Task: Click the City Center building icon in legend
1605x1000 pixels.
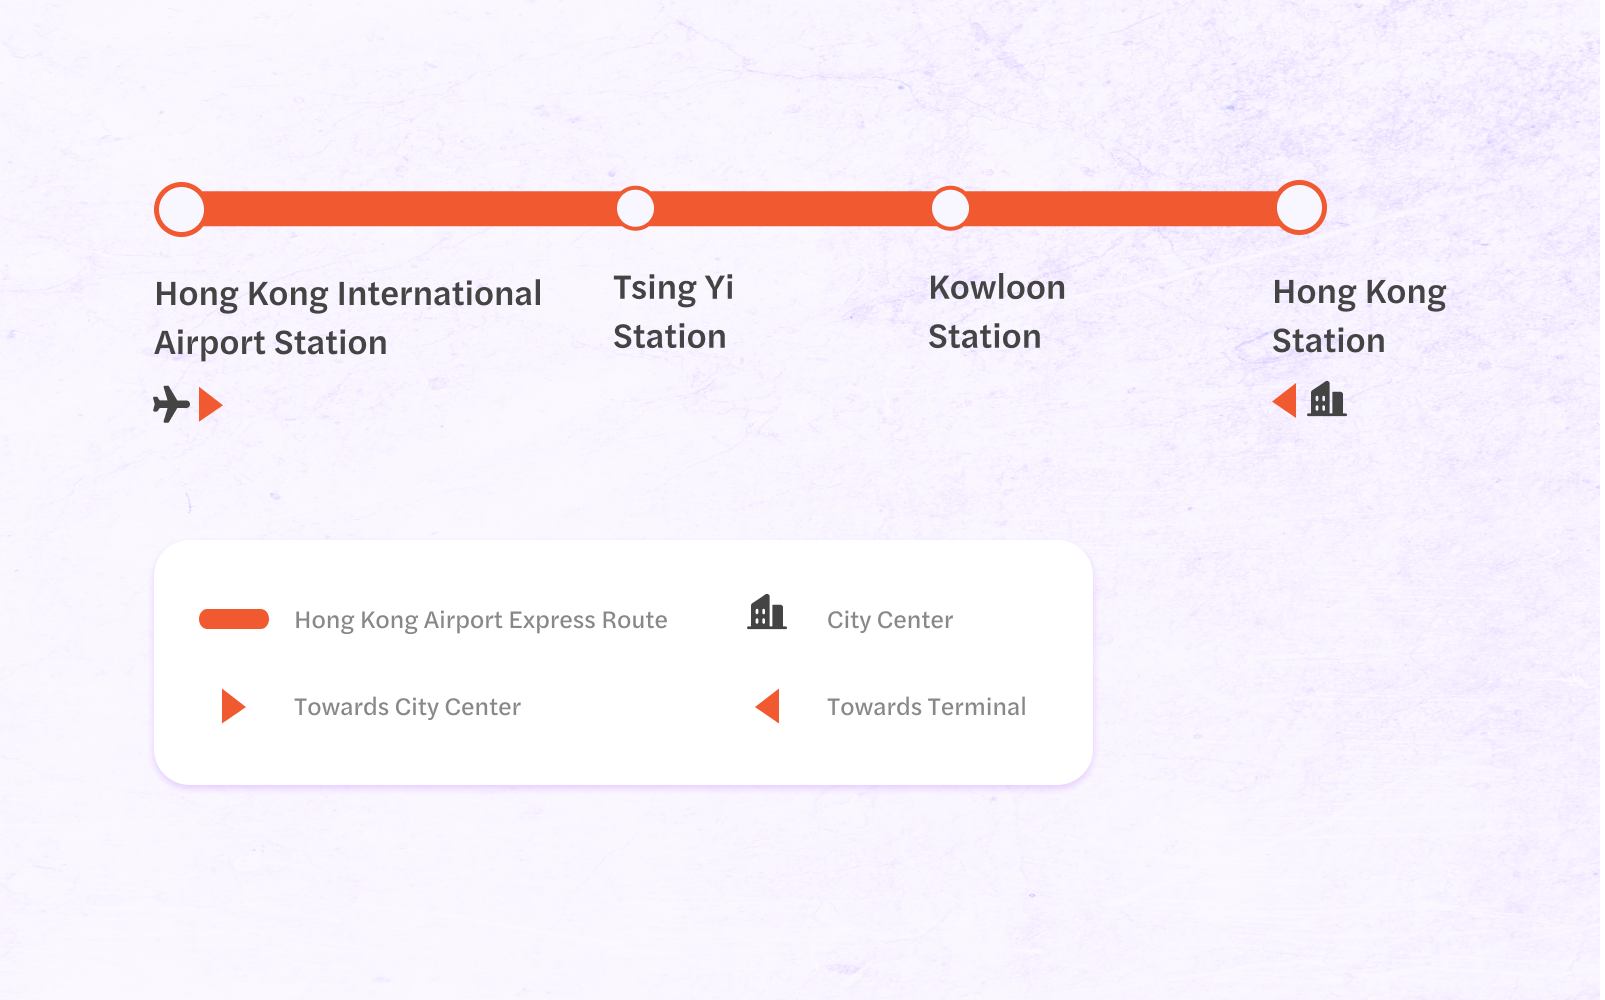Action: [767, 612]
